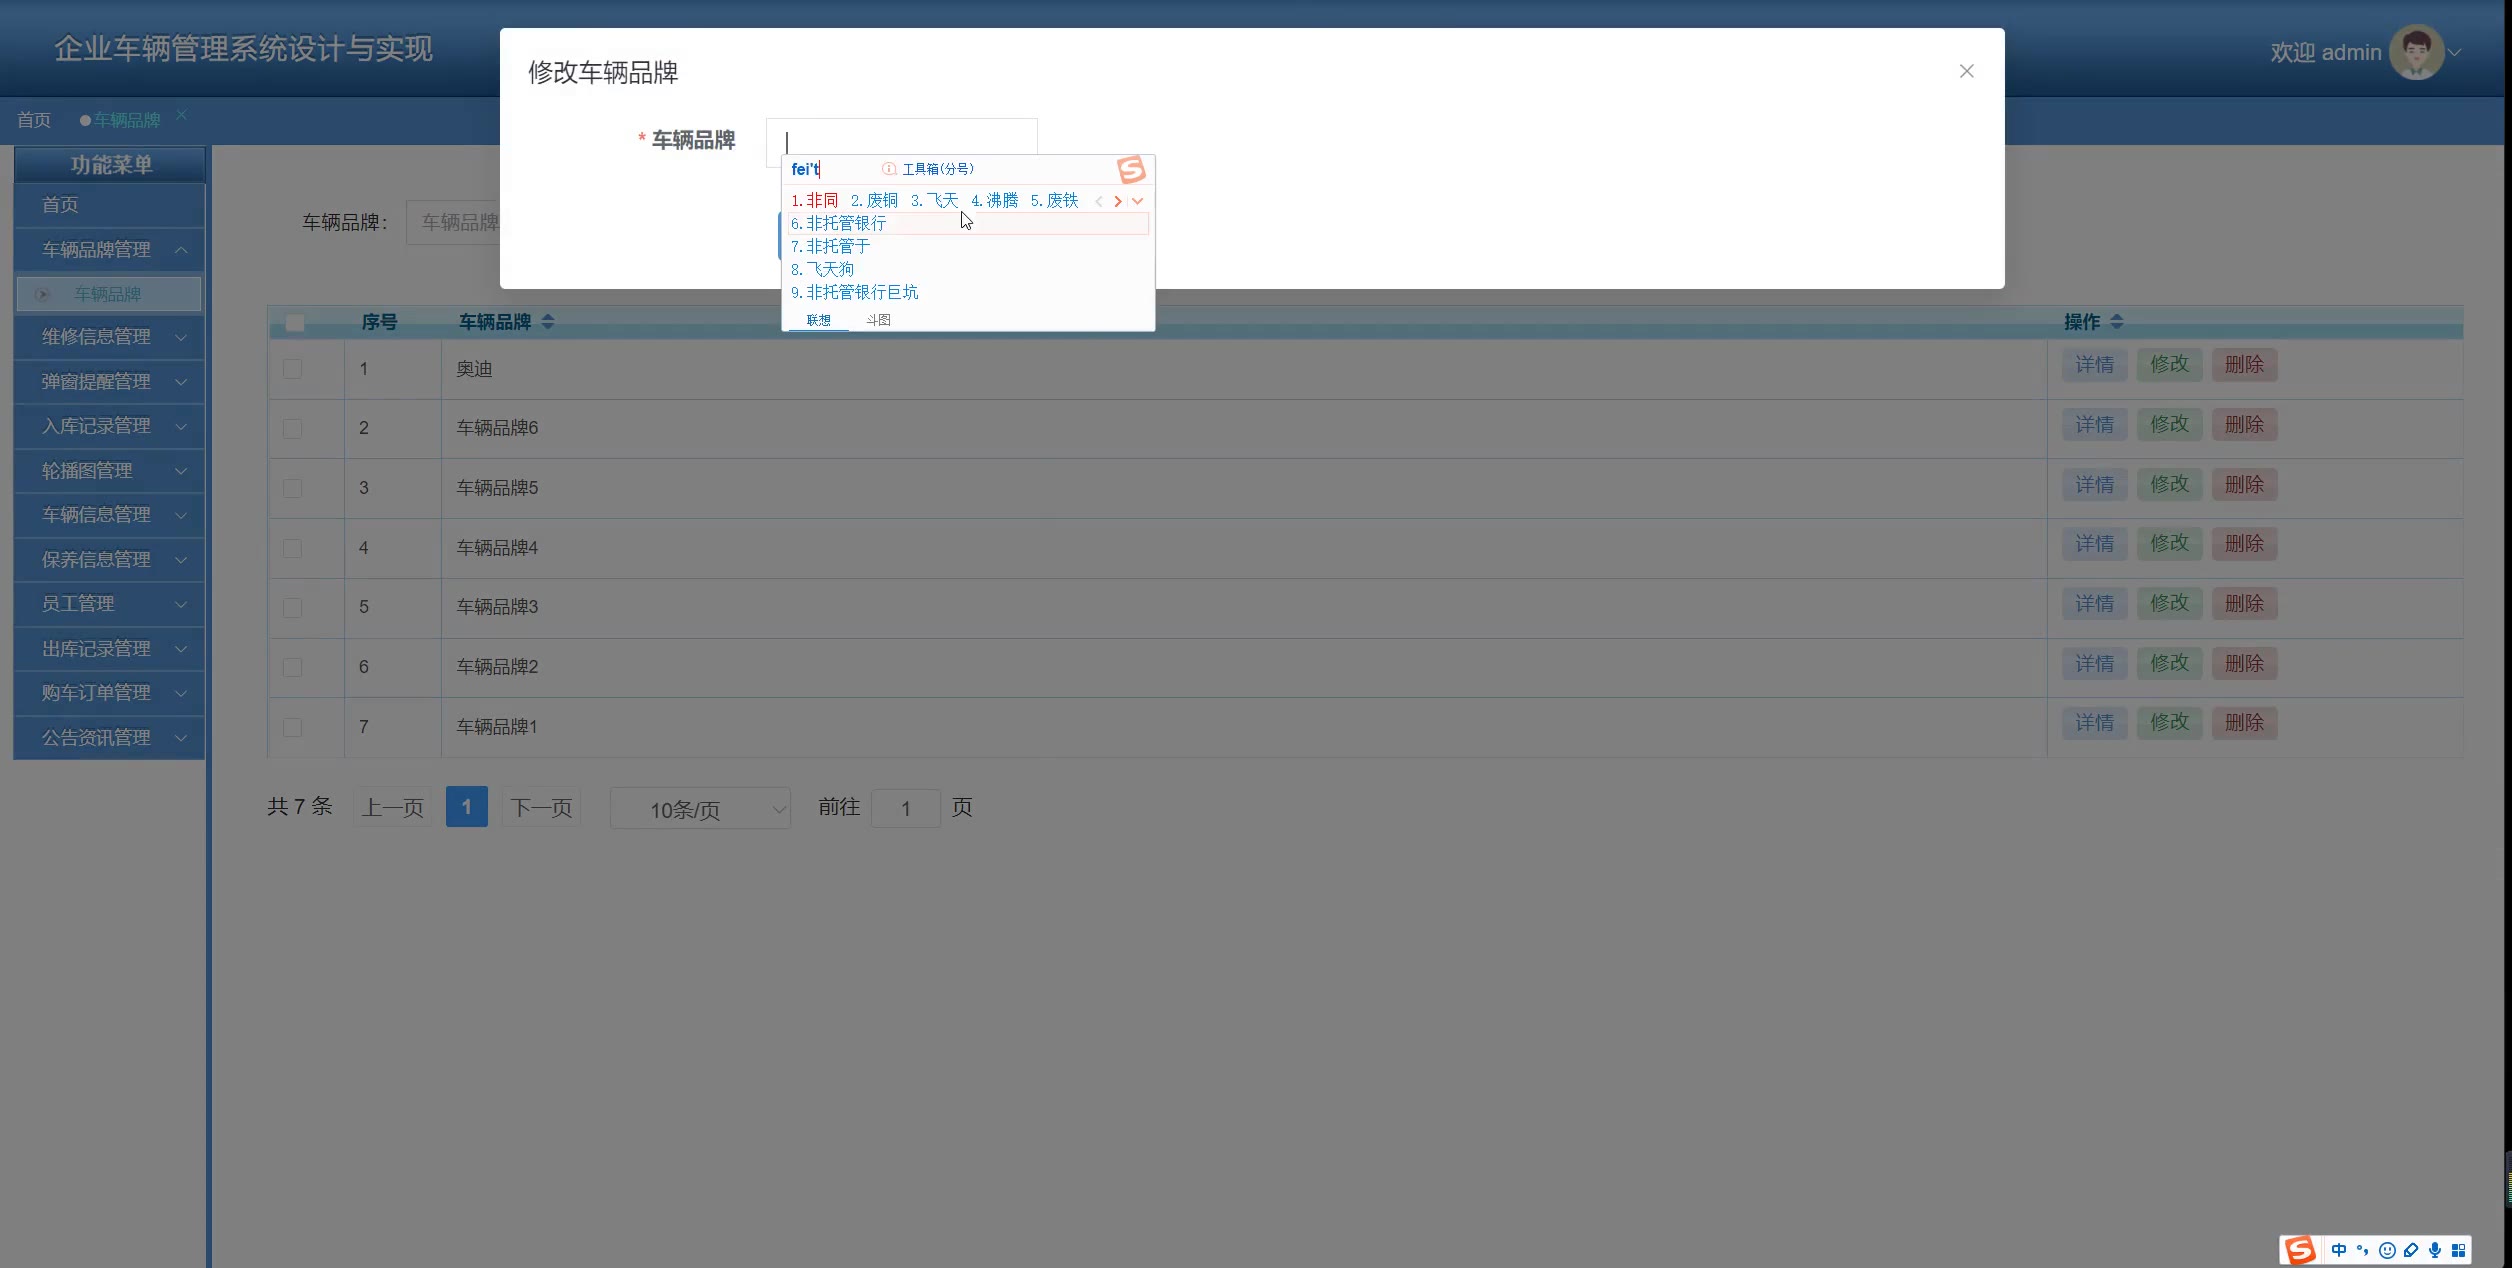The image size is (2512, 1268).
Task: Check the checkbox for 车辆品牌5 row
Action: click(x=292, y=488)
